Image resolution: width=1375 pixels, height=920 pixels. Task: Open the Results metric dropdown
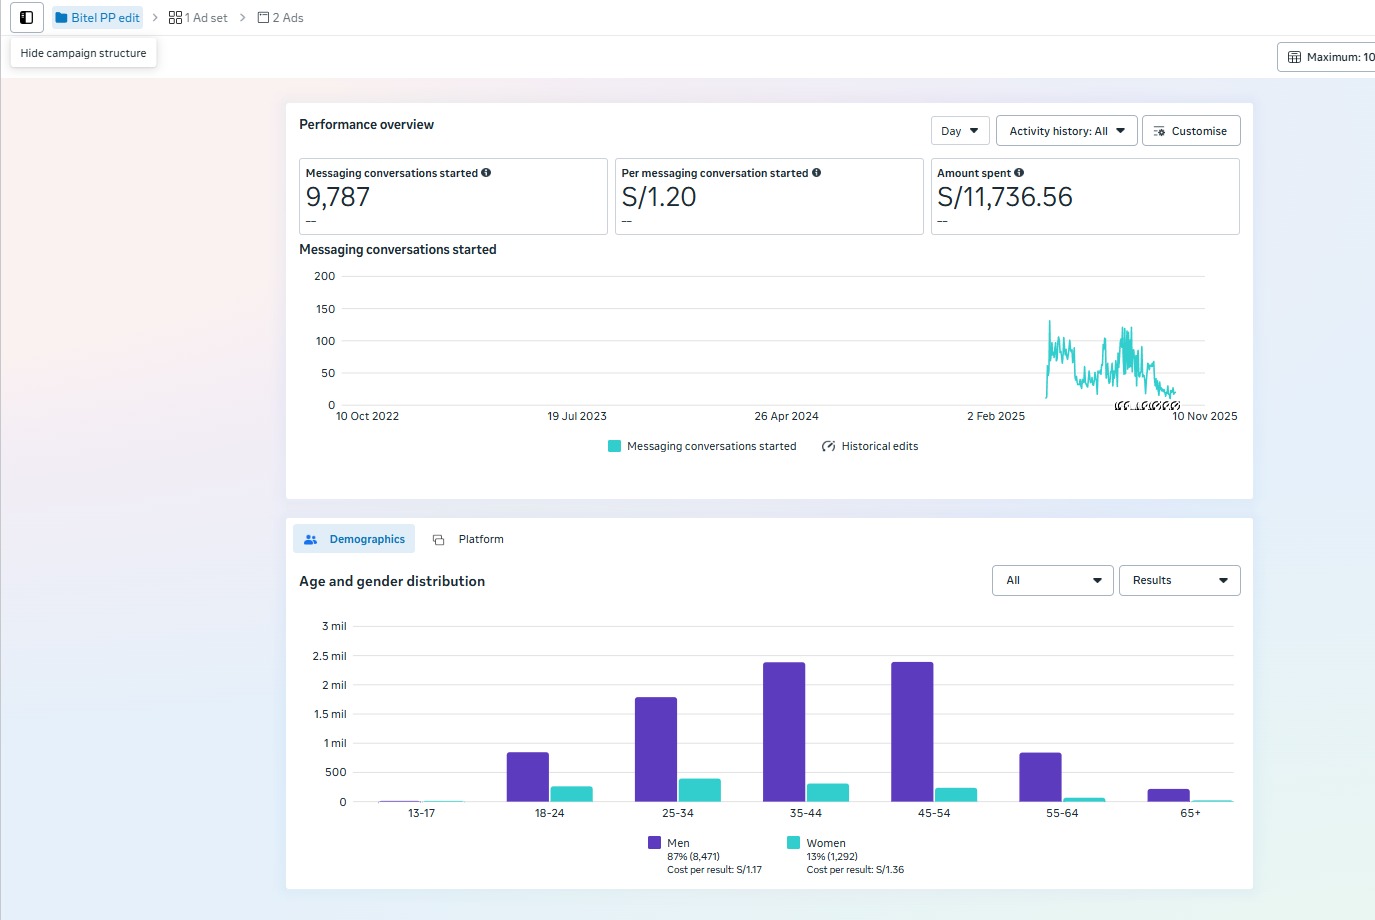tap(1179, 580)
